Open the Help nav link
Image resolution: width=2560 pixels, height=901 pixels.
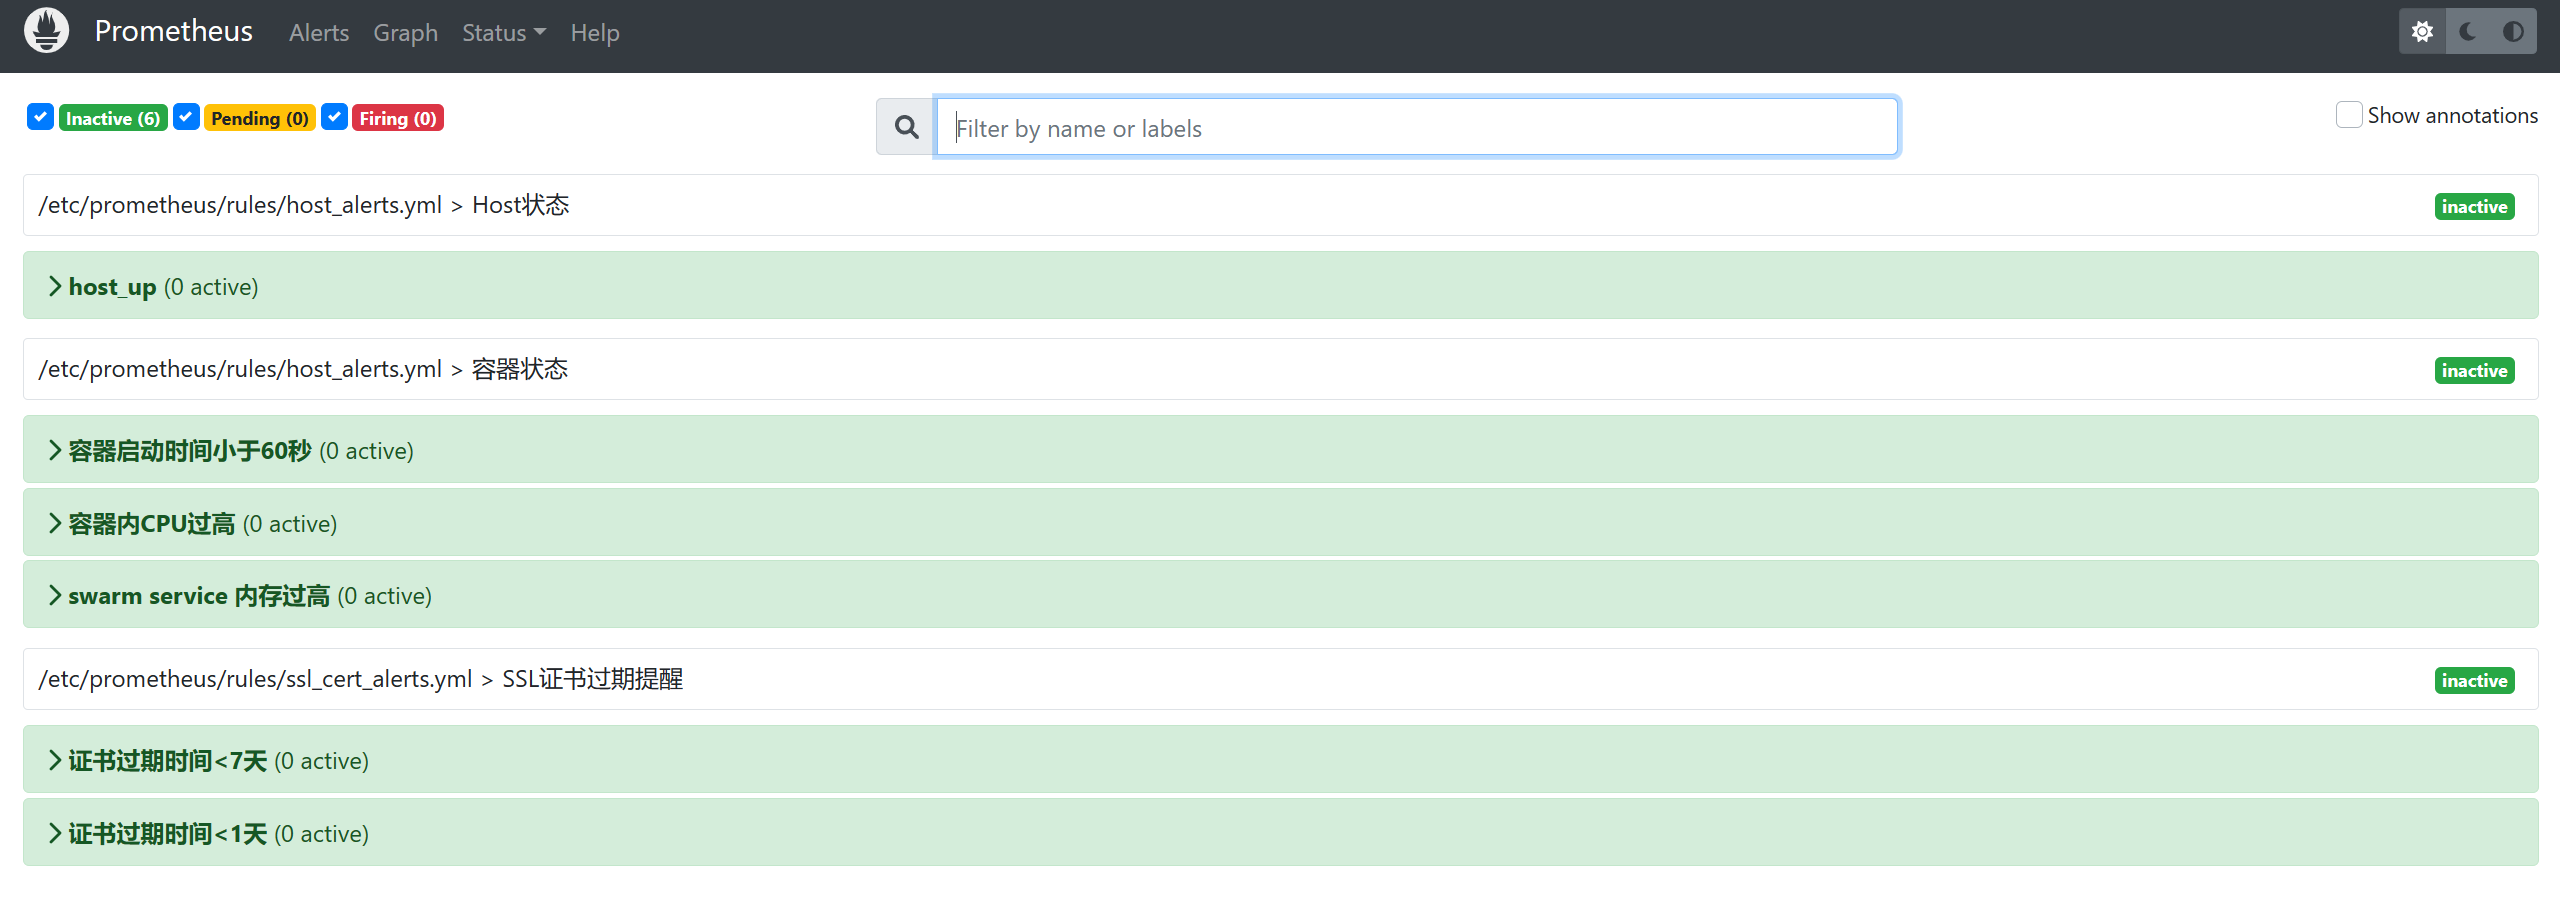[x=595, y=33]
